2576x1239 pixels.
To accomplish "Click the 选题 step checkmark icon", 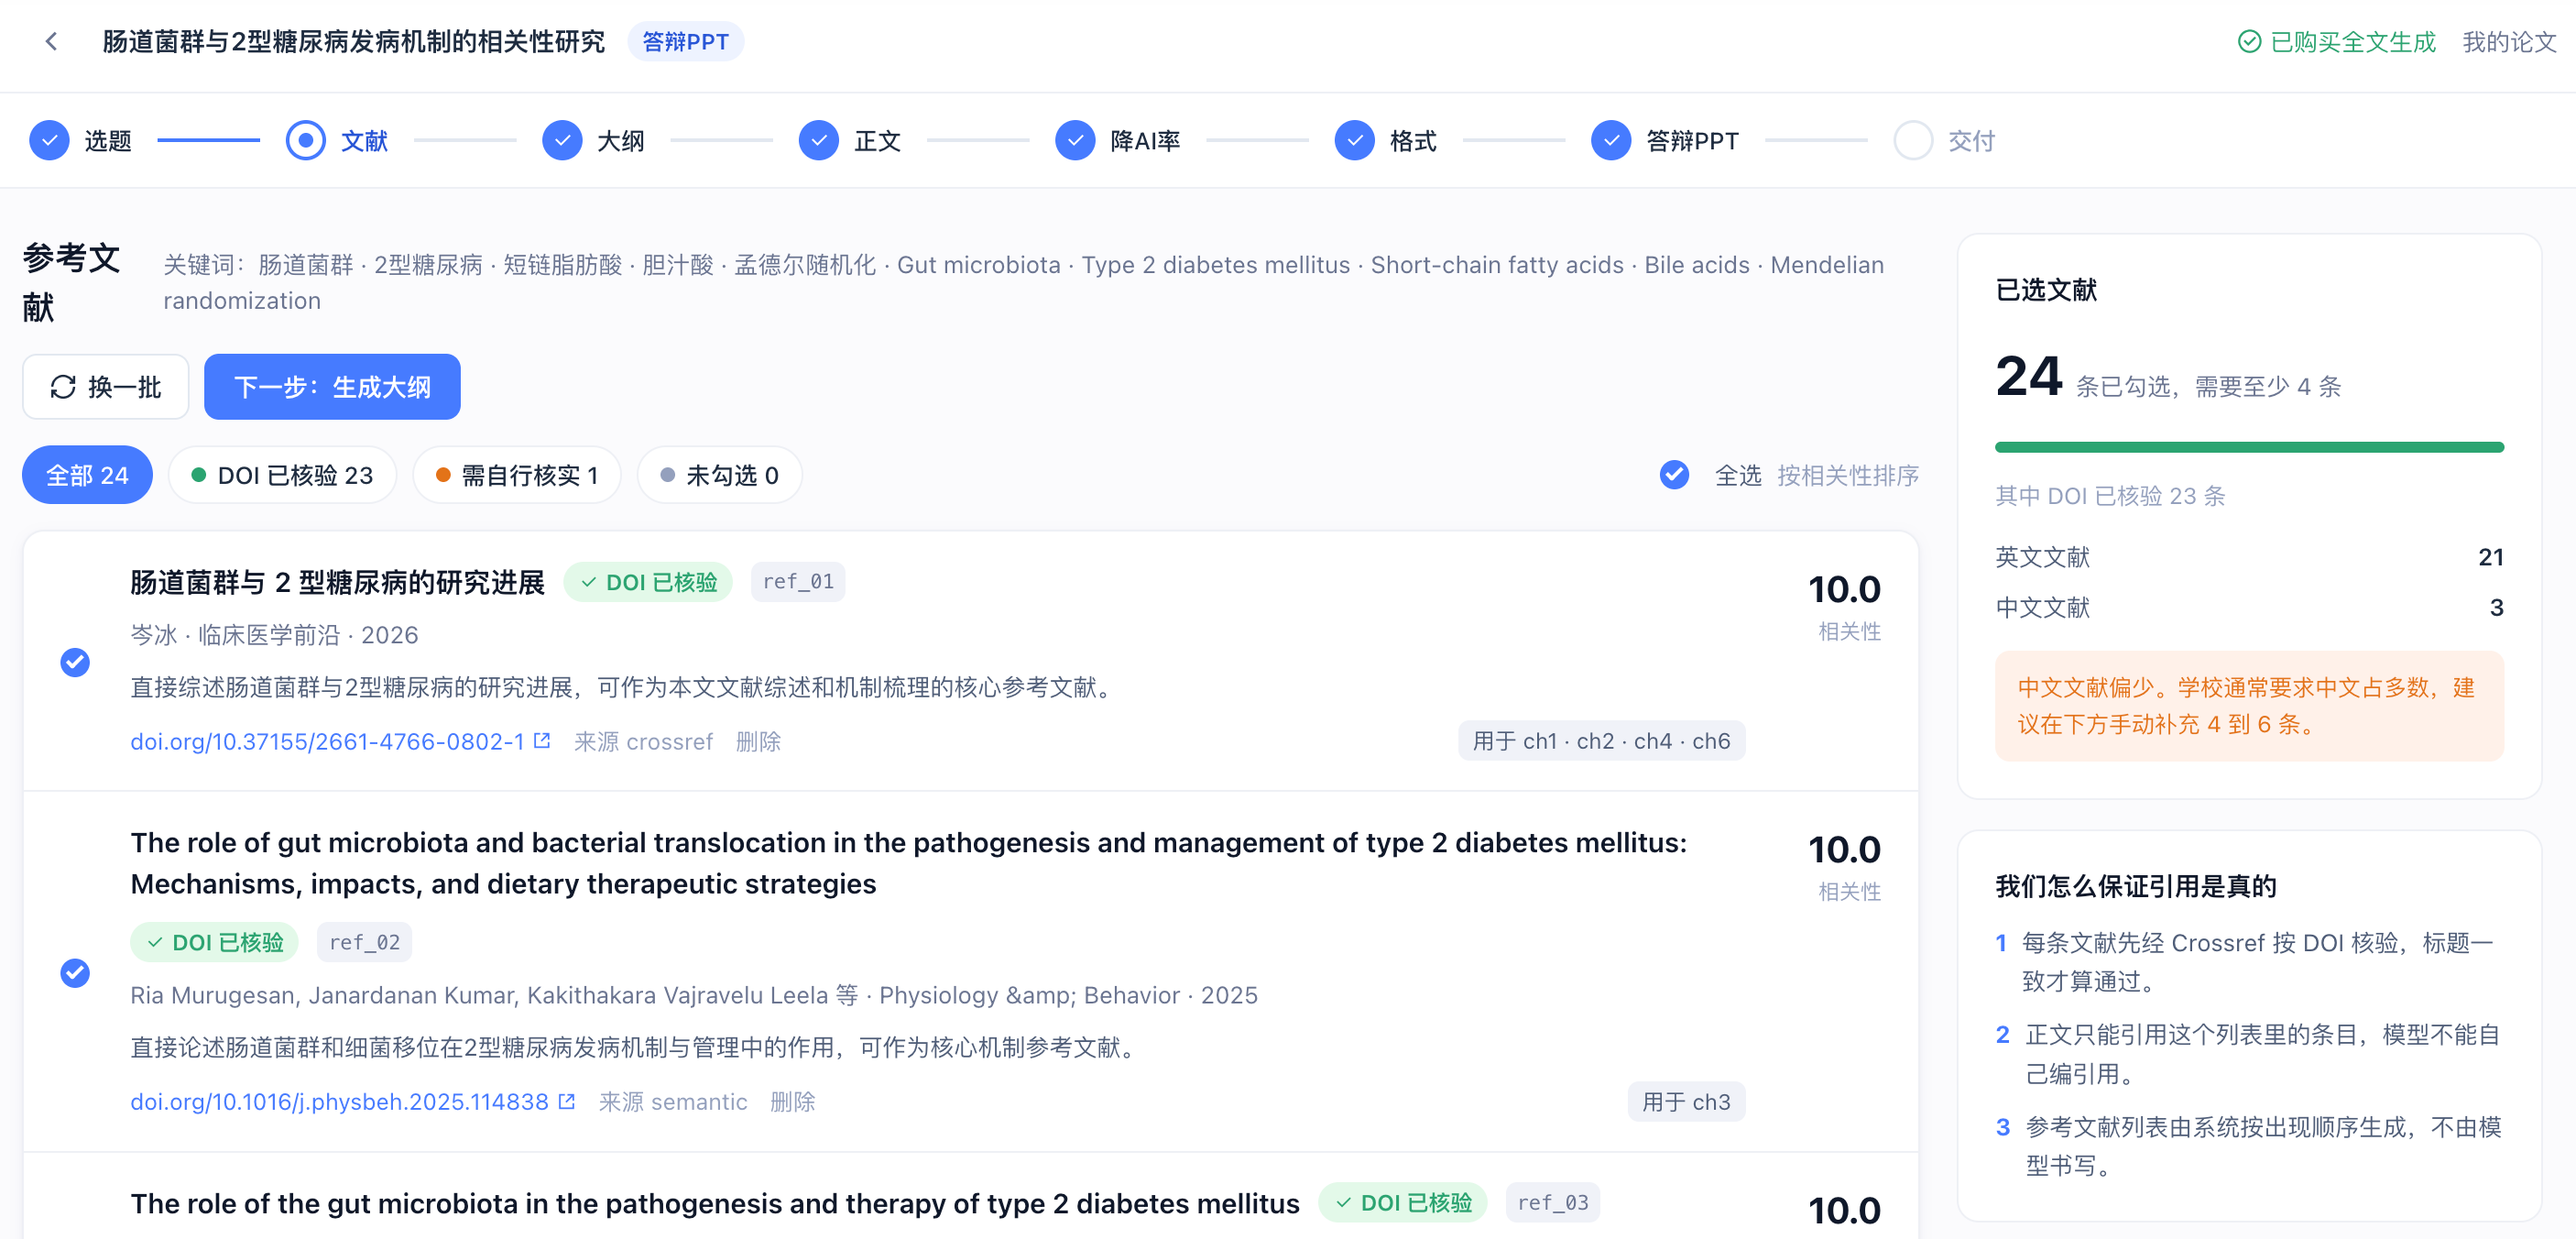I will pyautogui.click(x=49, y=141).
